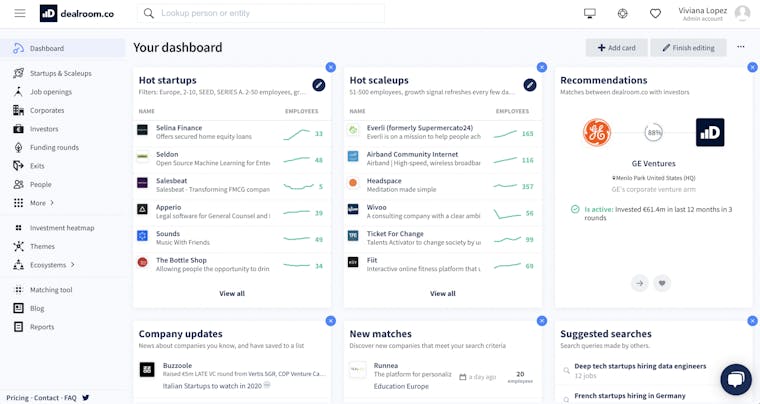Click the GE Ventures logo

597,132
